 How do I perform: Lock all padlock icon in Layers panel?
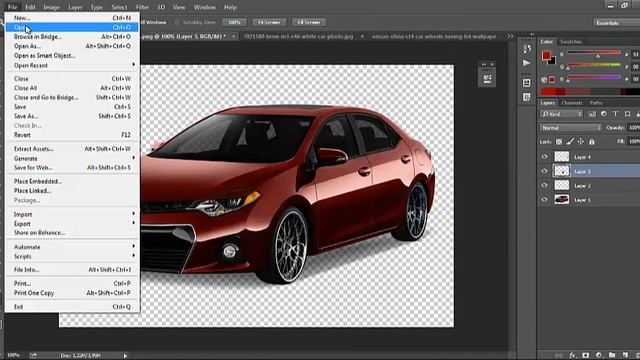pyautogui.click(x=591, y=142)
